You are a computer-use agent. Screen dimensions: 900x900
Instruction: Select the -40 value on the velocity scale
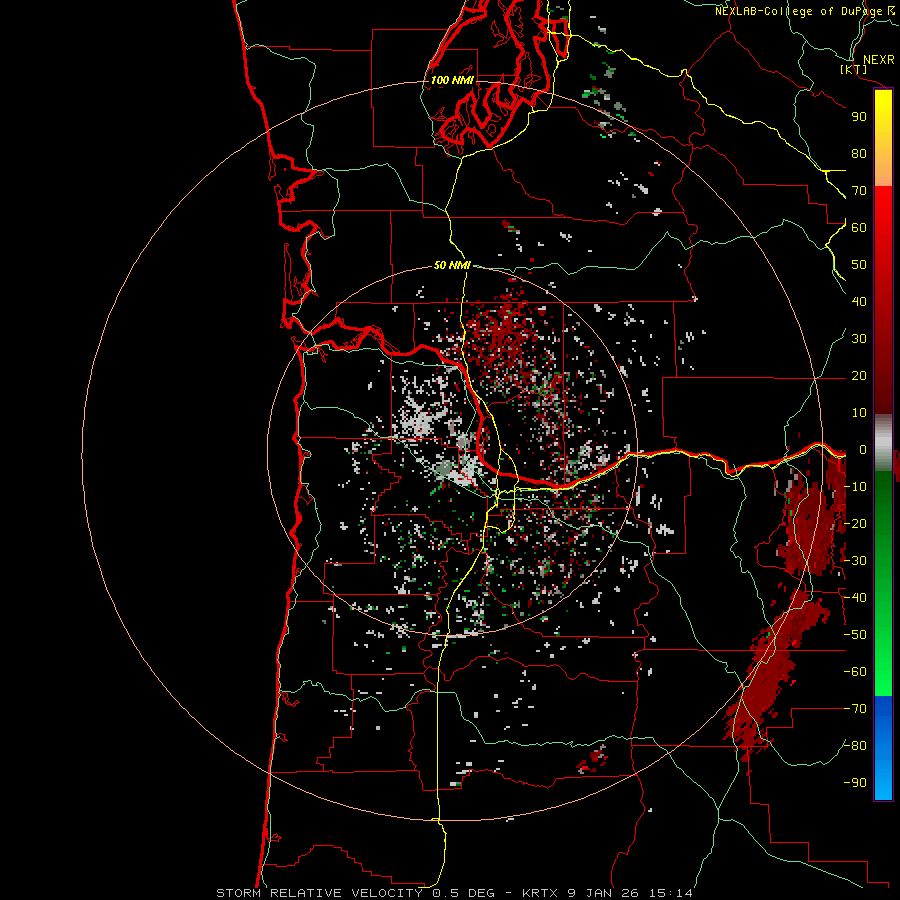[x=855, y=598]
